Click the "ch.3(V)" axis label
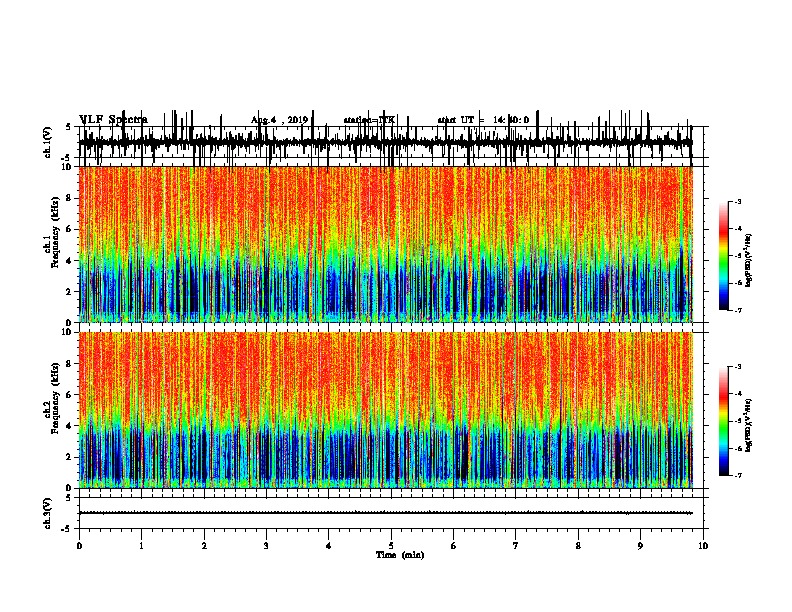 [47, 513]
